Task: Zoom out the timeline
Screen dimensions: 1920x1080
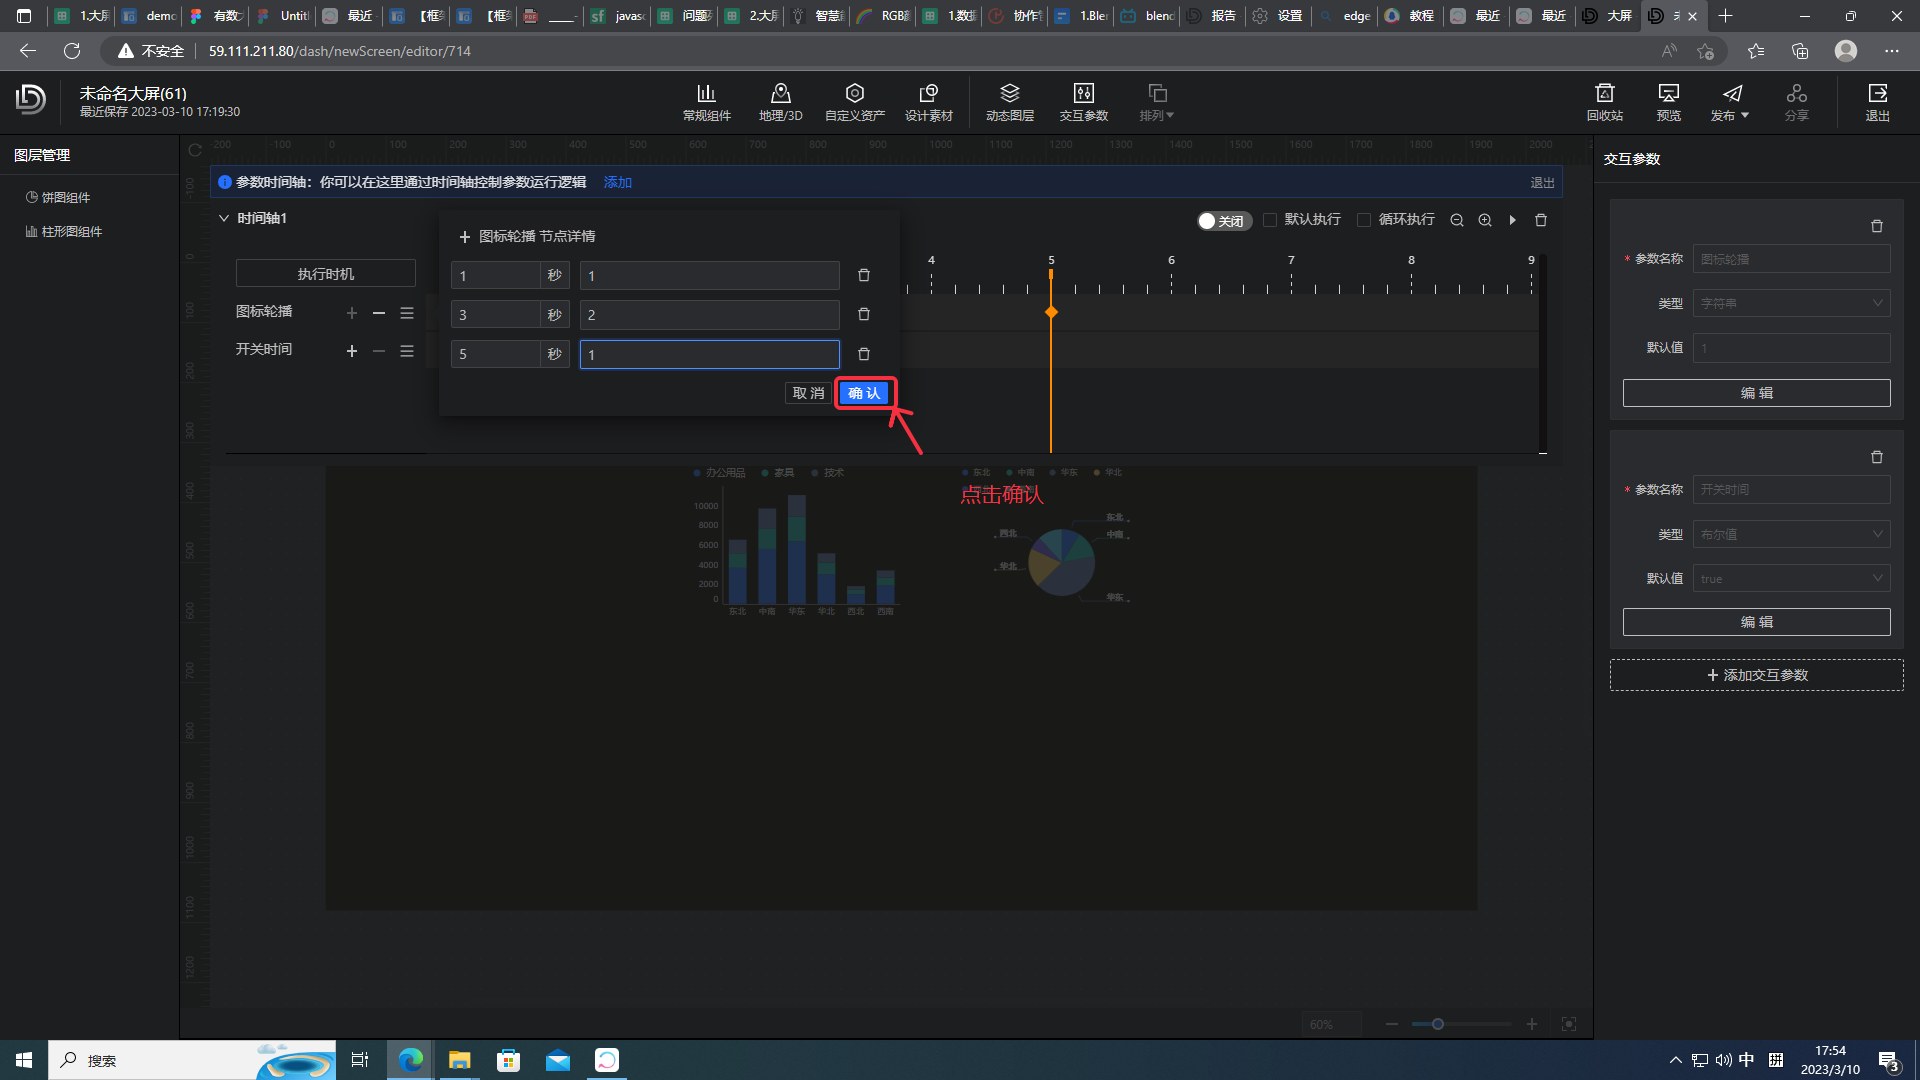Action: coord(1457,220)
